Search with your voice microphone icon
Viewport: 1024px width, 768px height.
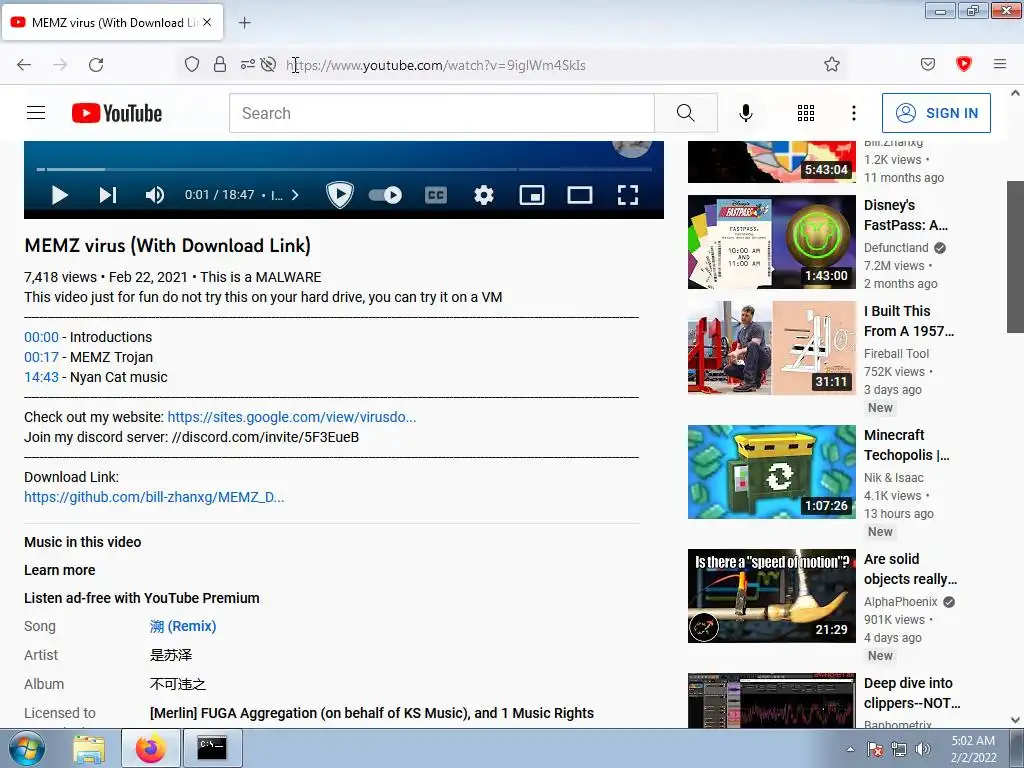tap(745, 113)
